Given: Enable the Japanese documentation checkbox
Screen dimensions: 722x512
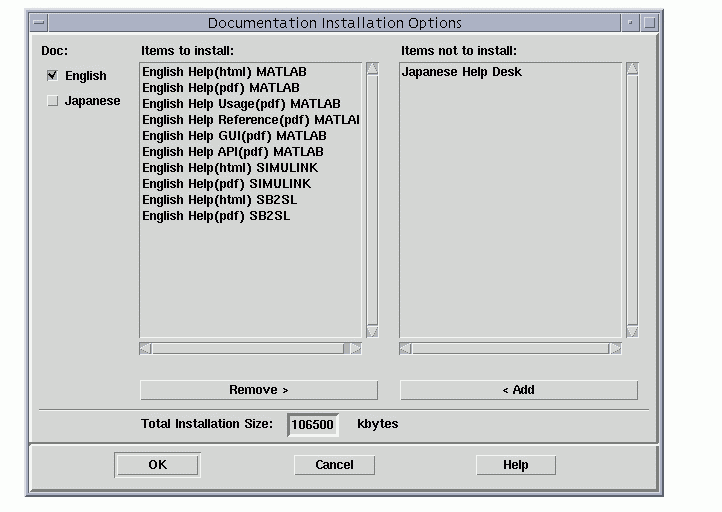Looking at the screenshot, I should pyautogui.click(x=52, y=101).
